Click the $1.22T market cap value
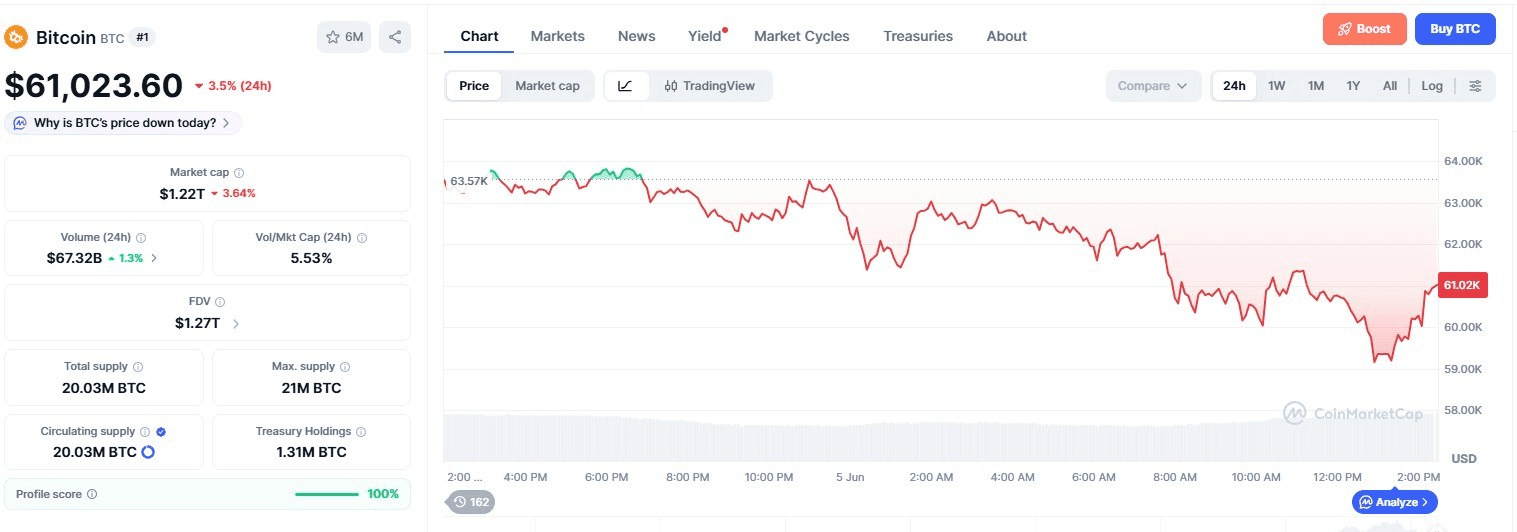 [x=181, y=193]
